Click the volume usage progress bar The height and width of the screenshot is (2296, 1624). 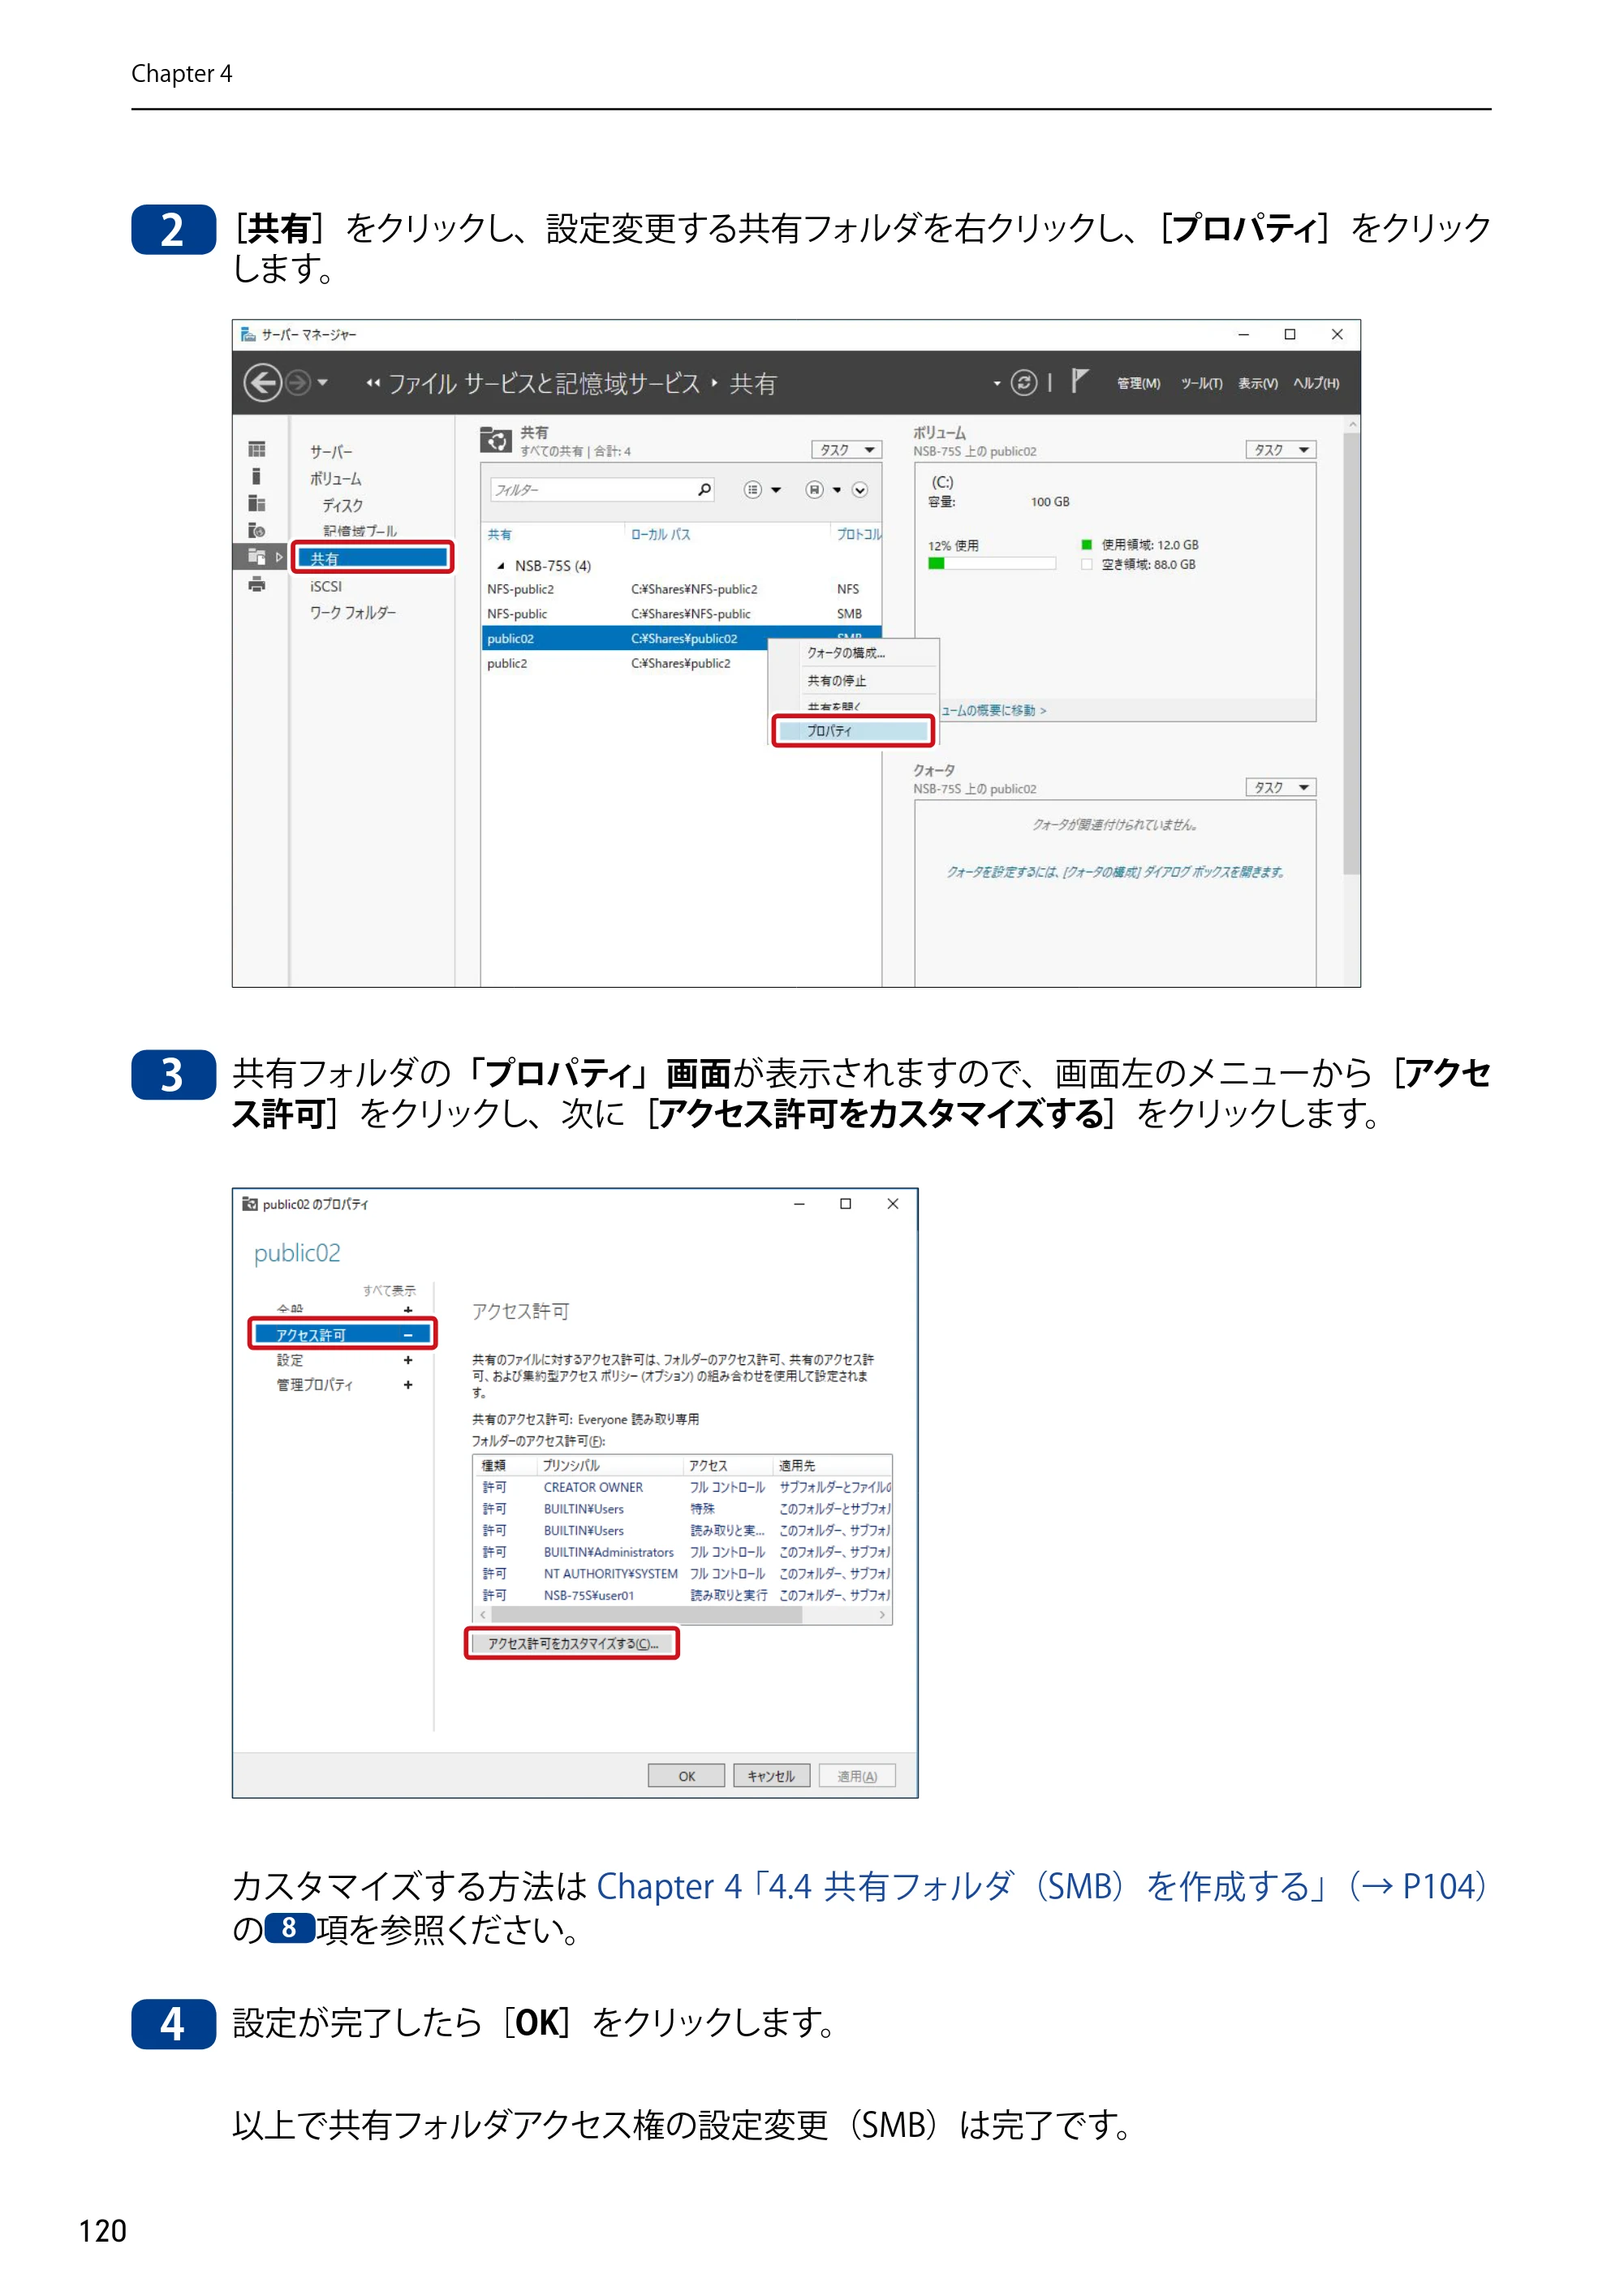991,564
